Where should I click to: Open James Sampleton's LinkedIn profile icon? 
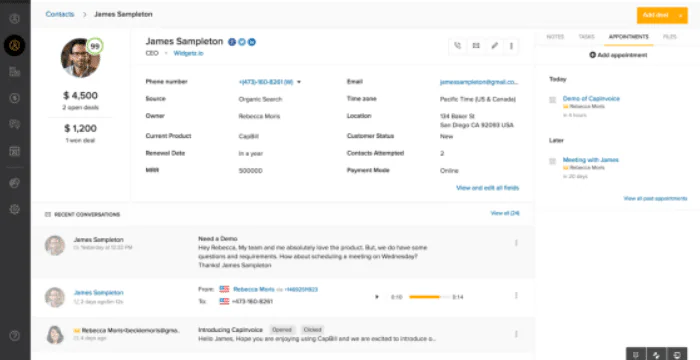[x=252, y=42]
